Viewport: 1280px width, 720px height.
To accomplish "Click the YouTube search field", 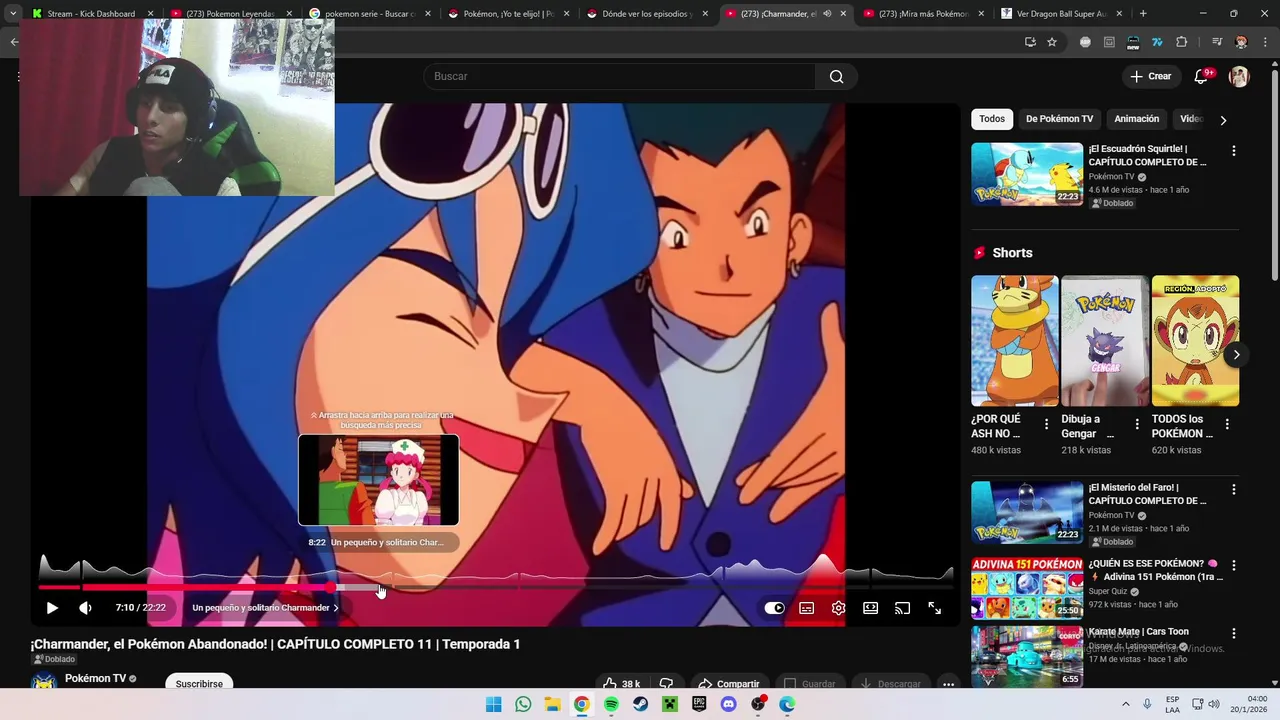I will click(619, 76).
